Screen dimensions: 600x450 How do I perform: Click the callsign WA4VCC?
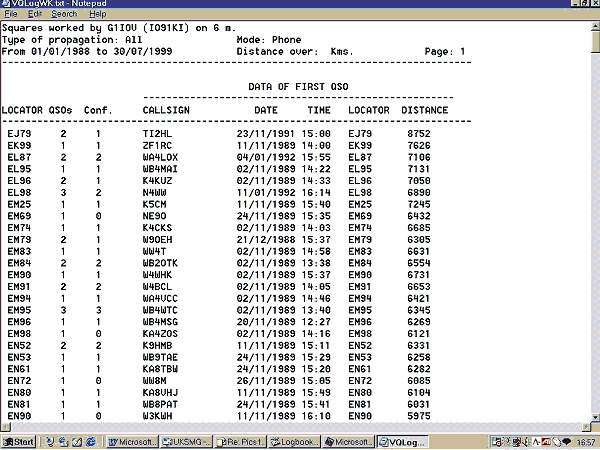point(160,298)
